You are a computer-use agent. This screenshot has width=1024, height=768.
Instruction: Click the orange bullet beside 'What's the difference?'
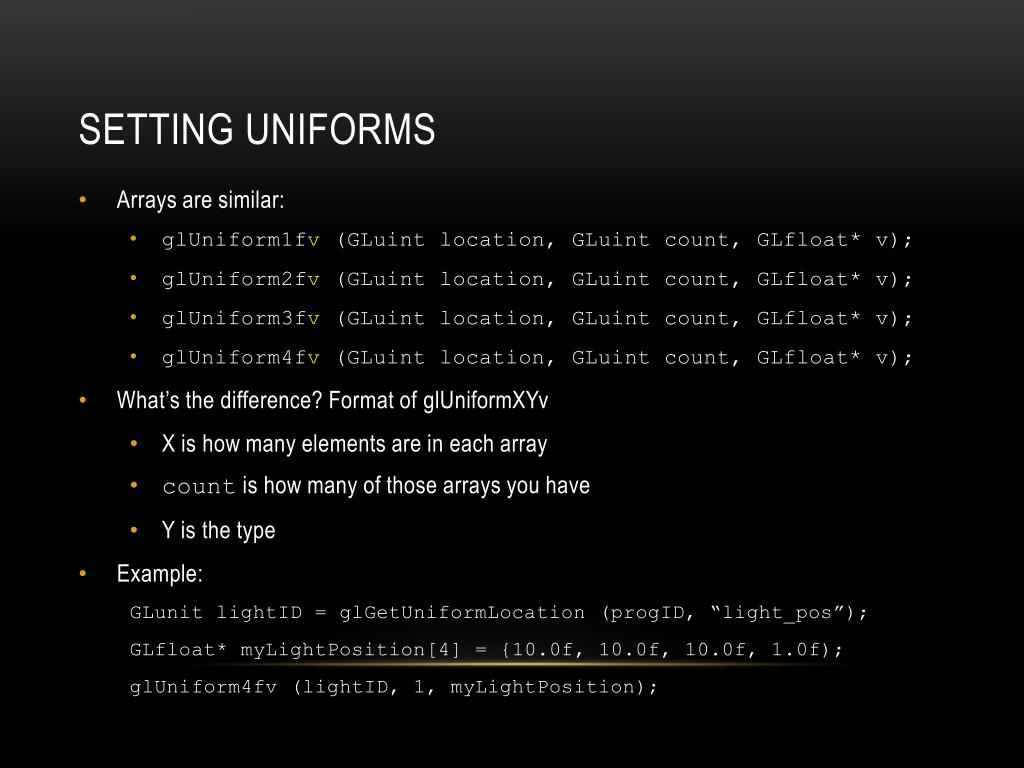tap(83, 400)
